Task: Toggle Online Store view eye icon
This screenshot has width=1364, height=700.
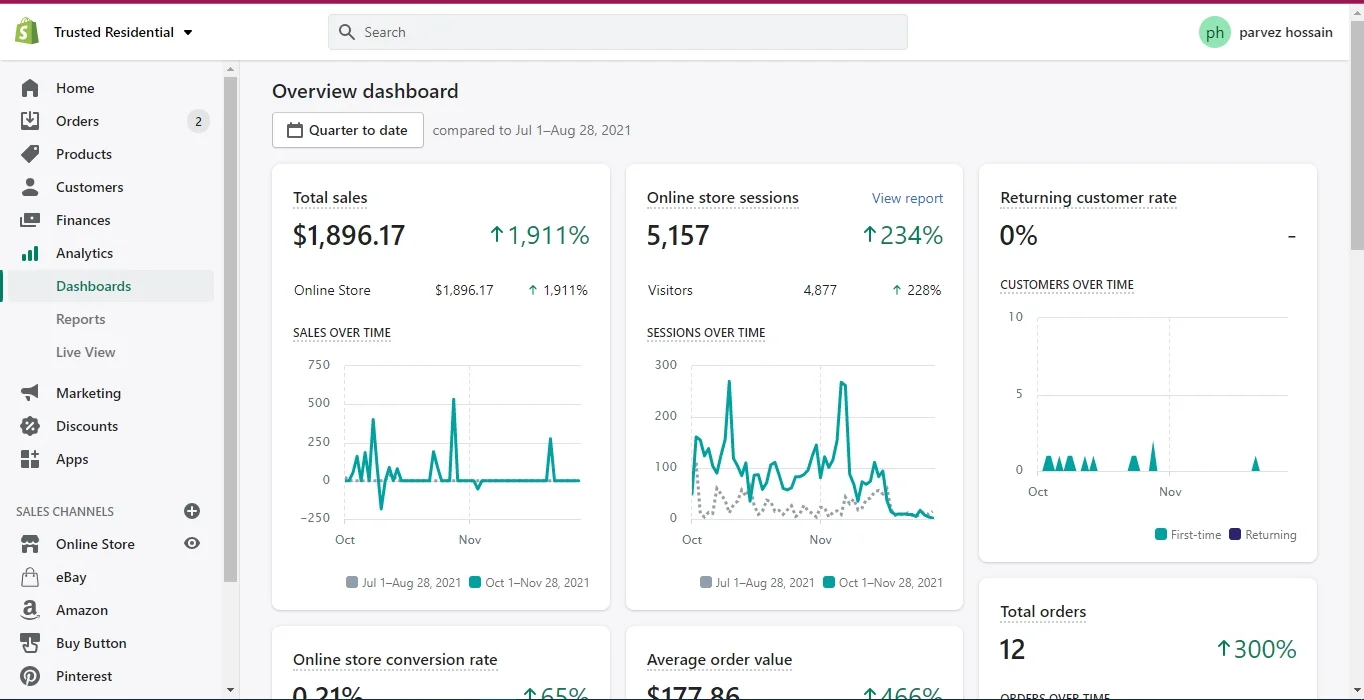Action: click(x=192, y=544)
